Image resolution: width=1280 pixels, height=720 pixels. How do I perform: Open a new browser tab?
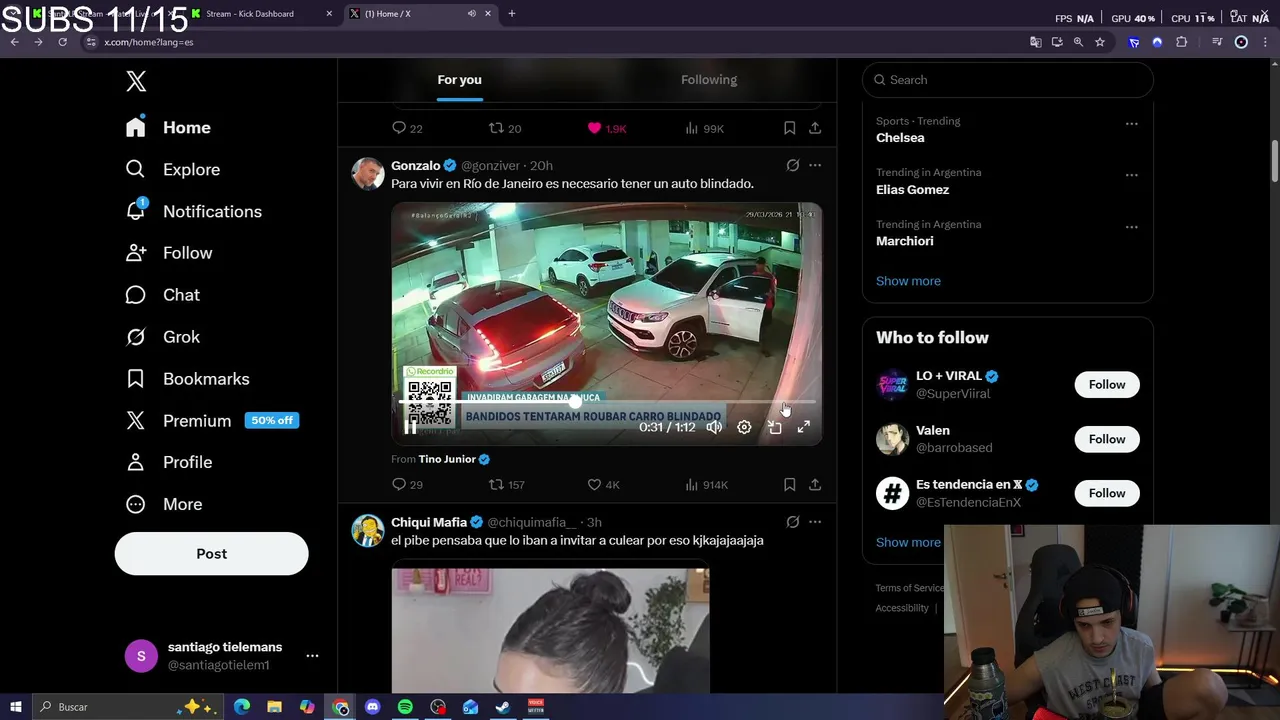[x=512, y=14]
